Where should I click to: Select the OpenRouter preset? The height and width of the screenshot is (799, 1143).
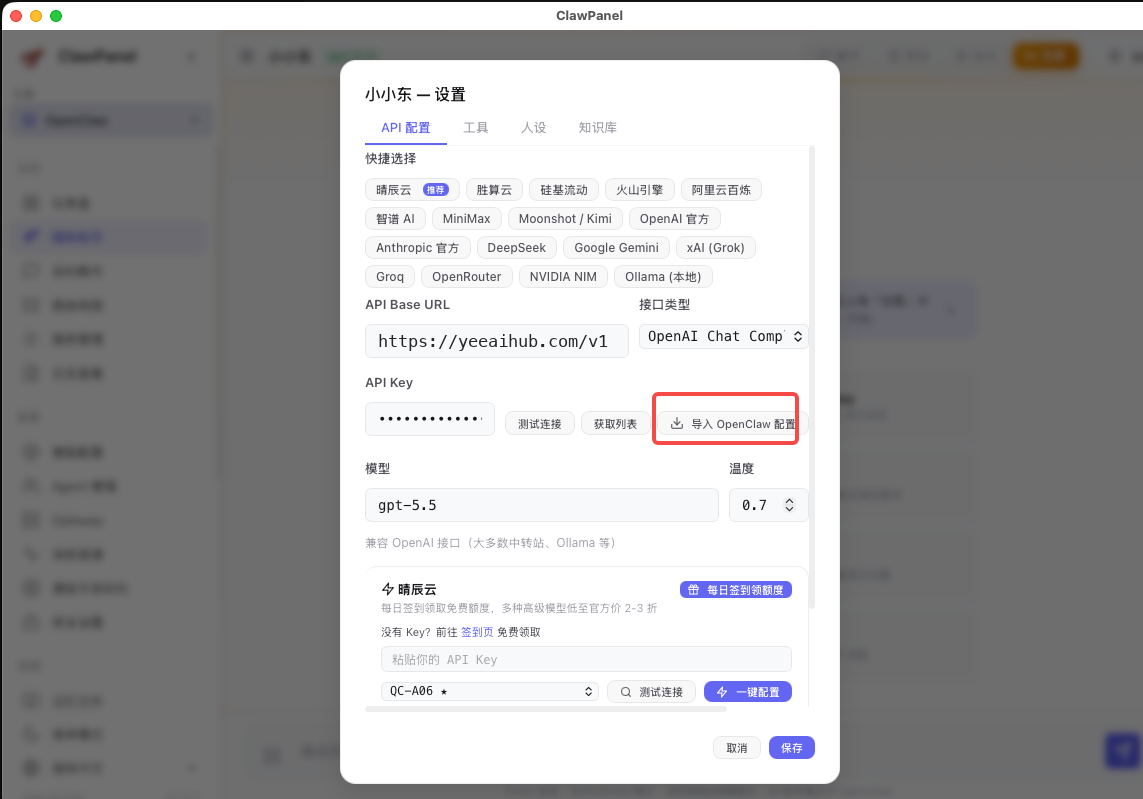click(467, 277)
